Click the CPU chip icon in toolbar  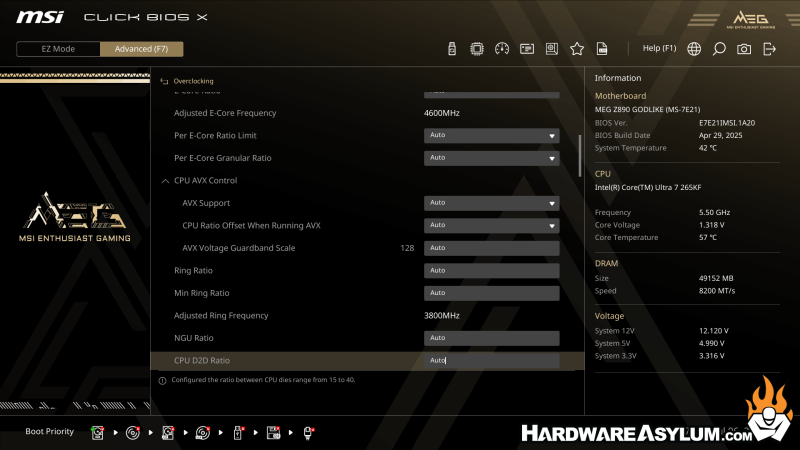point(477,49)
